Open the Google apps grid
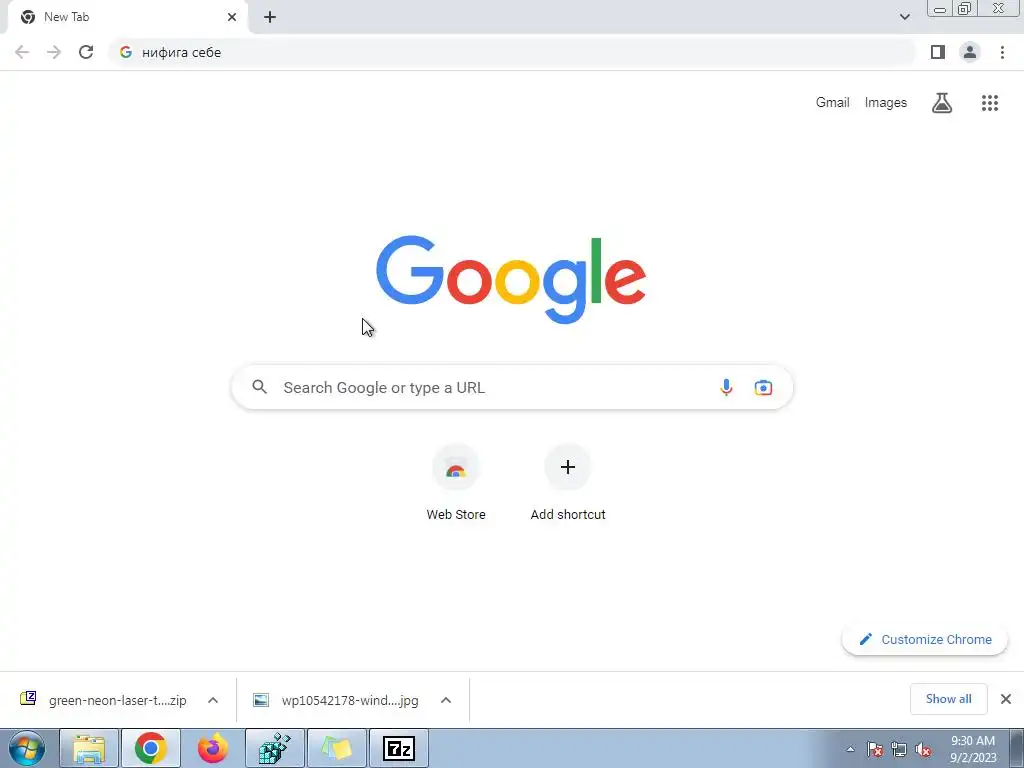This screenshot has height=768, width=1024. pyautogui.click(x=989, y=103)
